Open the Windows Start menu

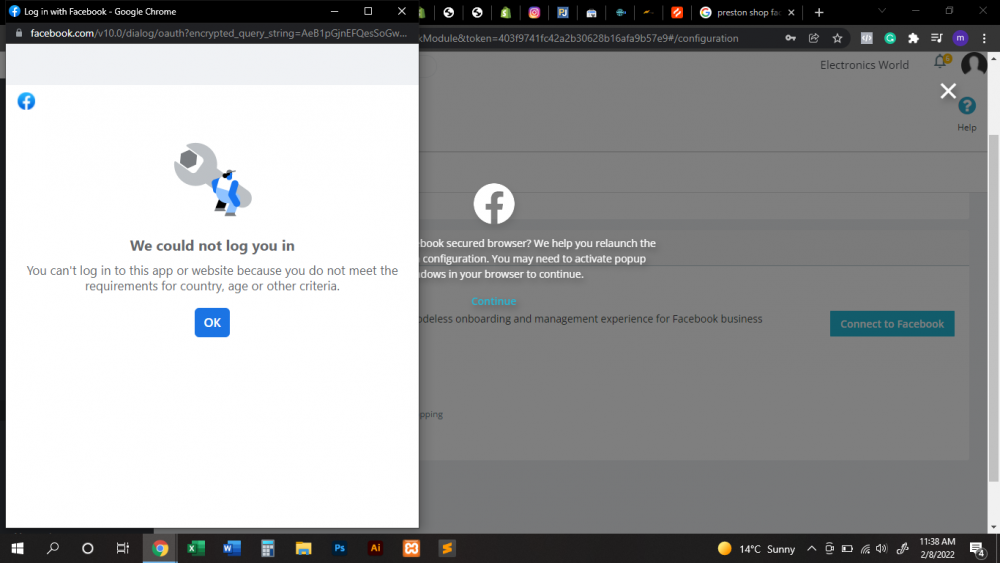(18, 548)
